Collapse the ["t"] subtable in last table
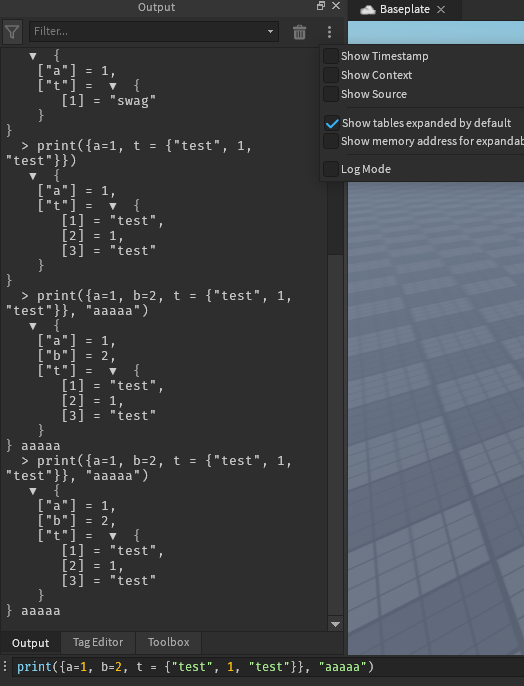524x686 pixels. 113,536
